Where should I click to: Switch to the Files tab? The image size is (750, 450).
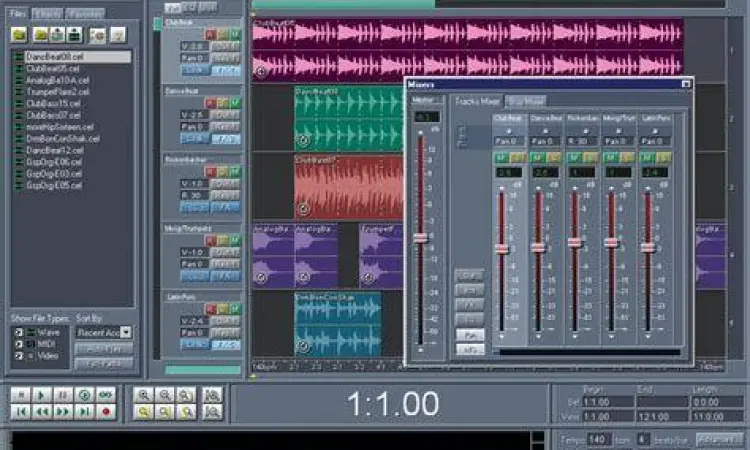click(18, 13)
